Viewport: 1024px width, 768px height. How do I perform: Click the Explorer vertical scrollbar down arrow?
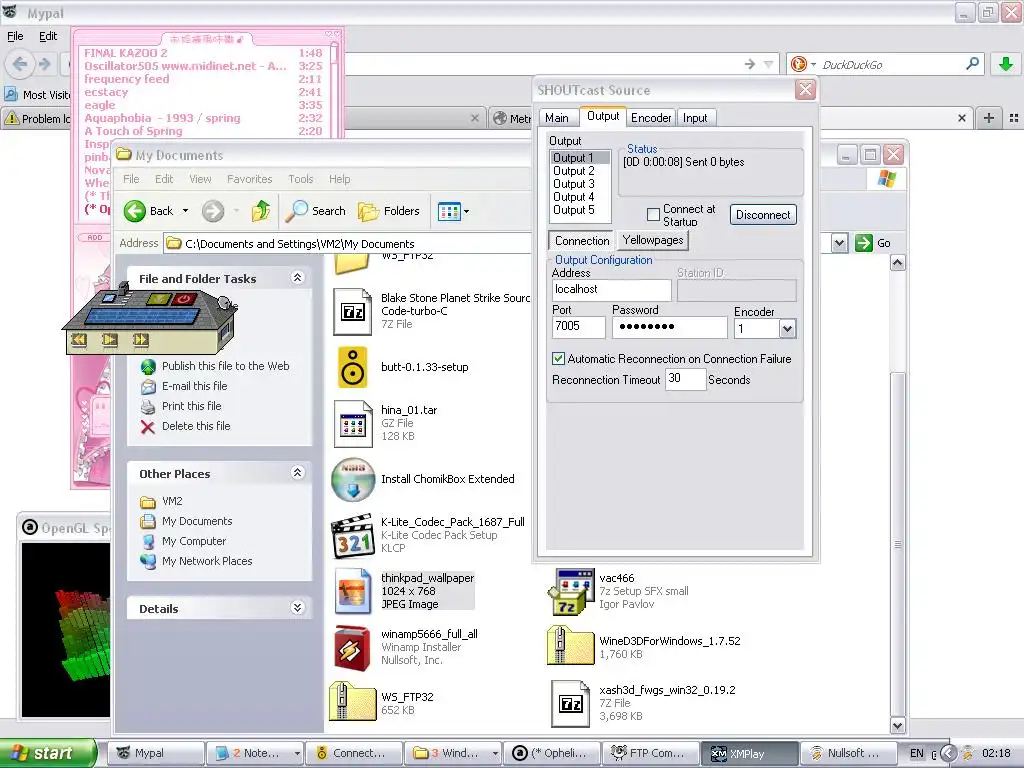898,725
